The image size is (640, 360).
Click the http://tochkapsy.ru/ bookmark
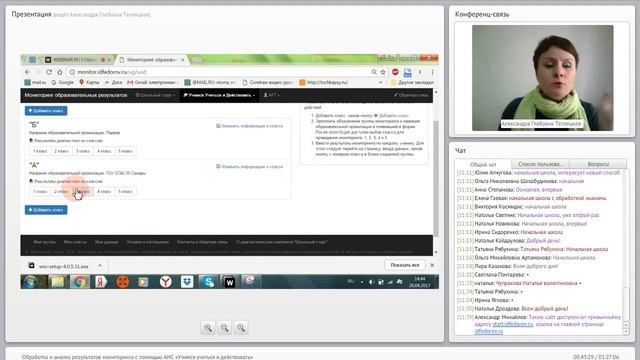click(x=324, y=82)
